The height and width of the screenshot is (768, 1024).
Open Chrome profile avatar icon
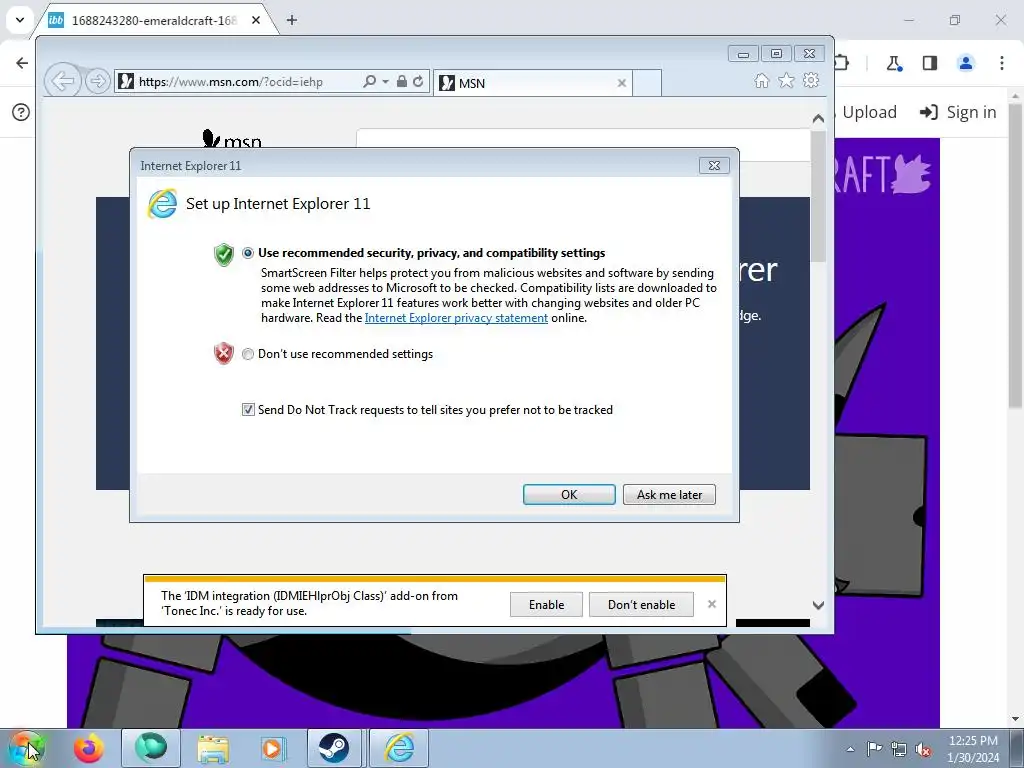tap(966, 63)
